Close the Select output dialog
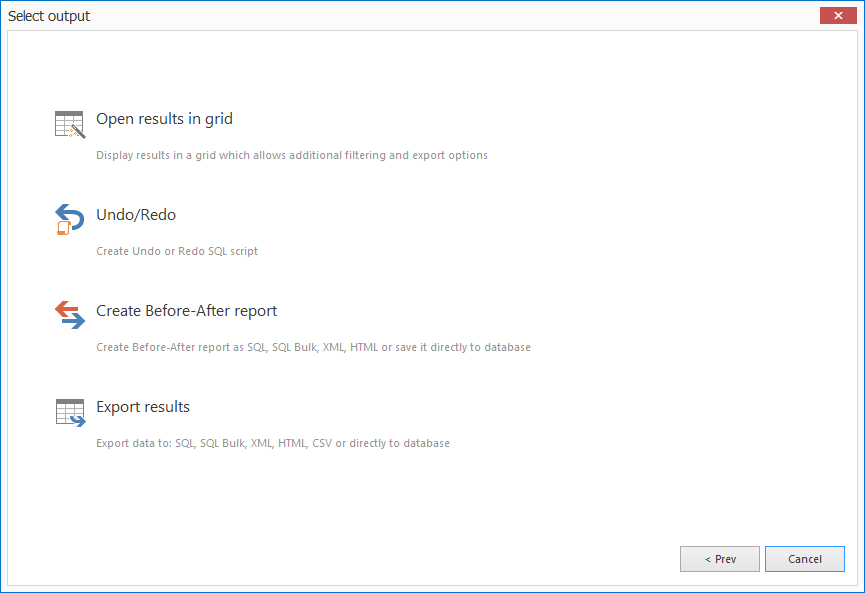The image size is (865, 593). [838, 15]
